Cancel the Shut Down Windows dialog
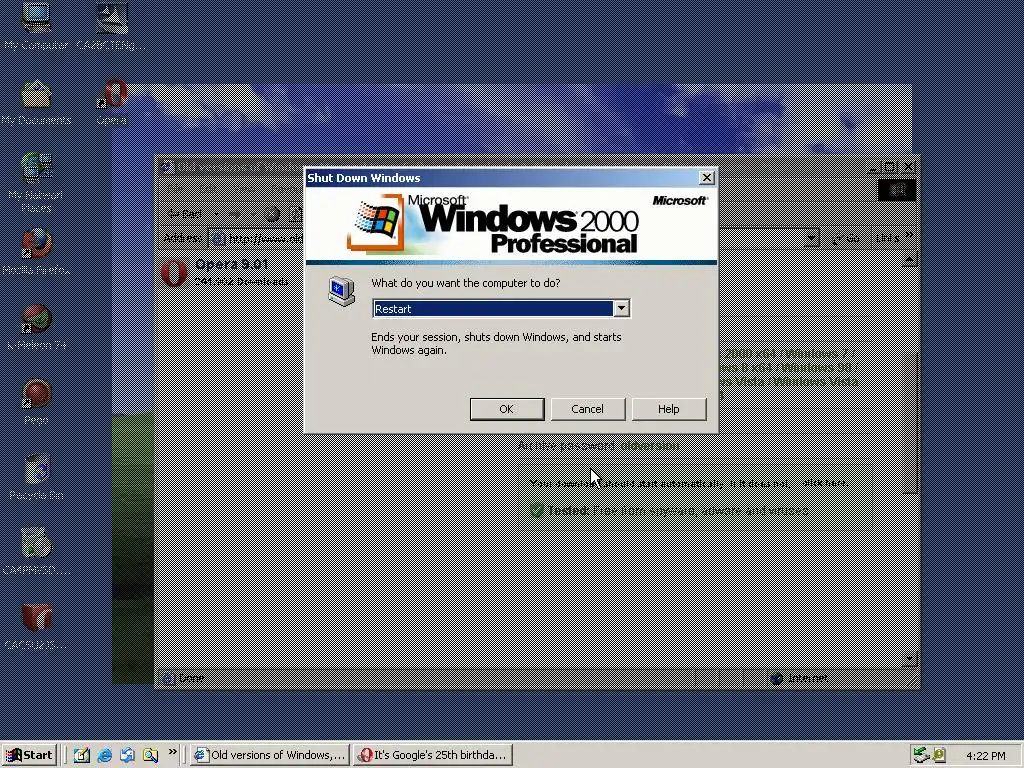The image size is (1024, 768). coord(588,409)
